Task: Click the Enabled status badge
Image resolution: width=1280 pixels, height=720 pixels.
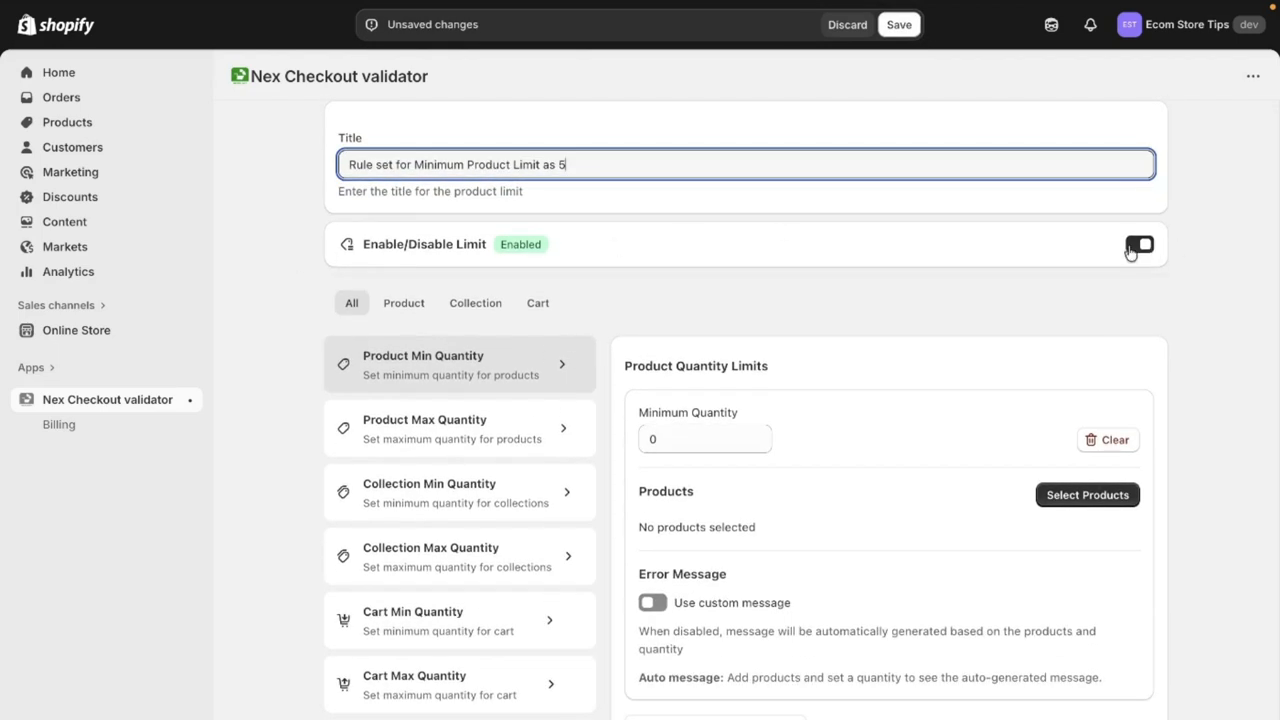Action: (x=521, y=244)
